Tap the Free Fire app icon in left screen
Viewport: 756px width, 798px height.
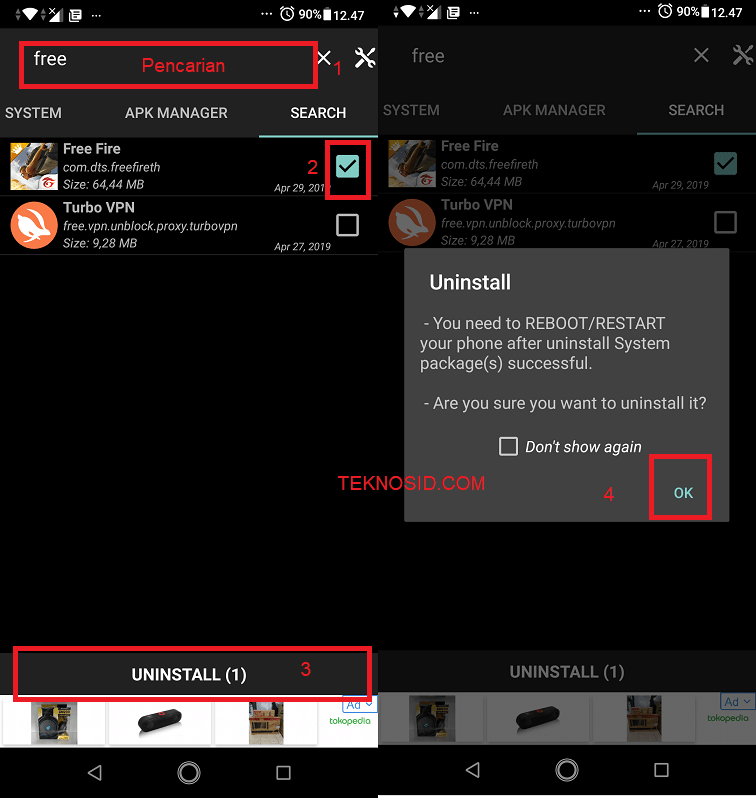34,166
